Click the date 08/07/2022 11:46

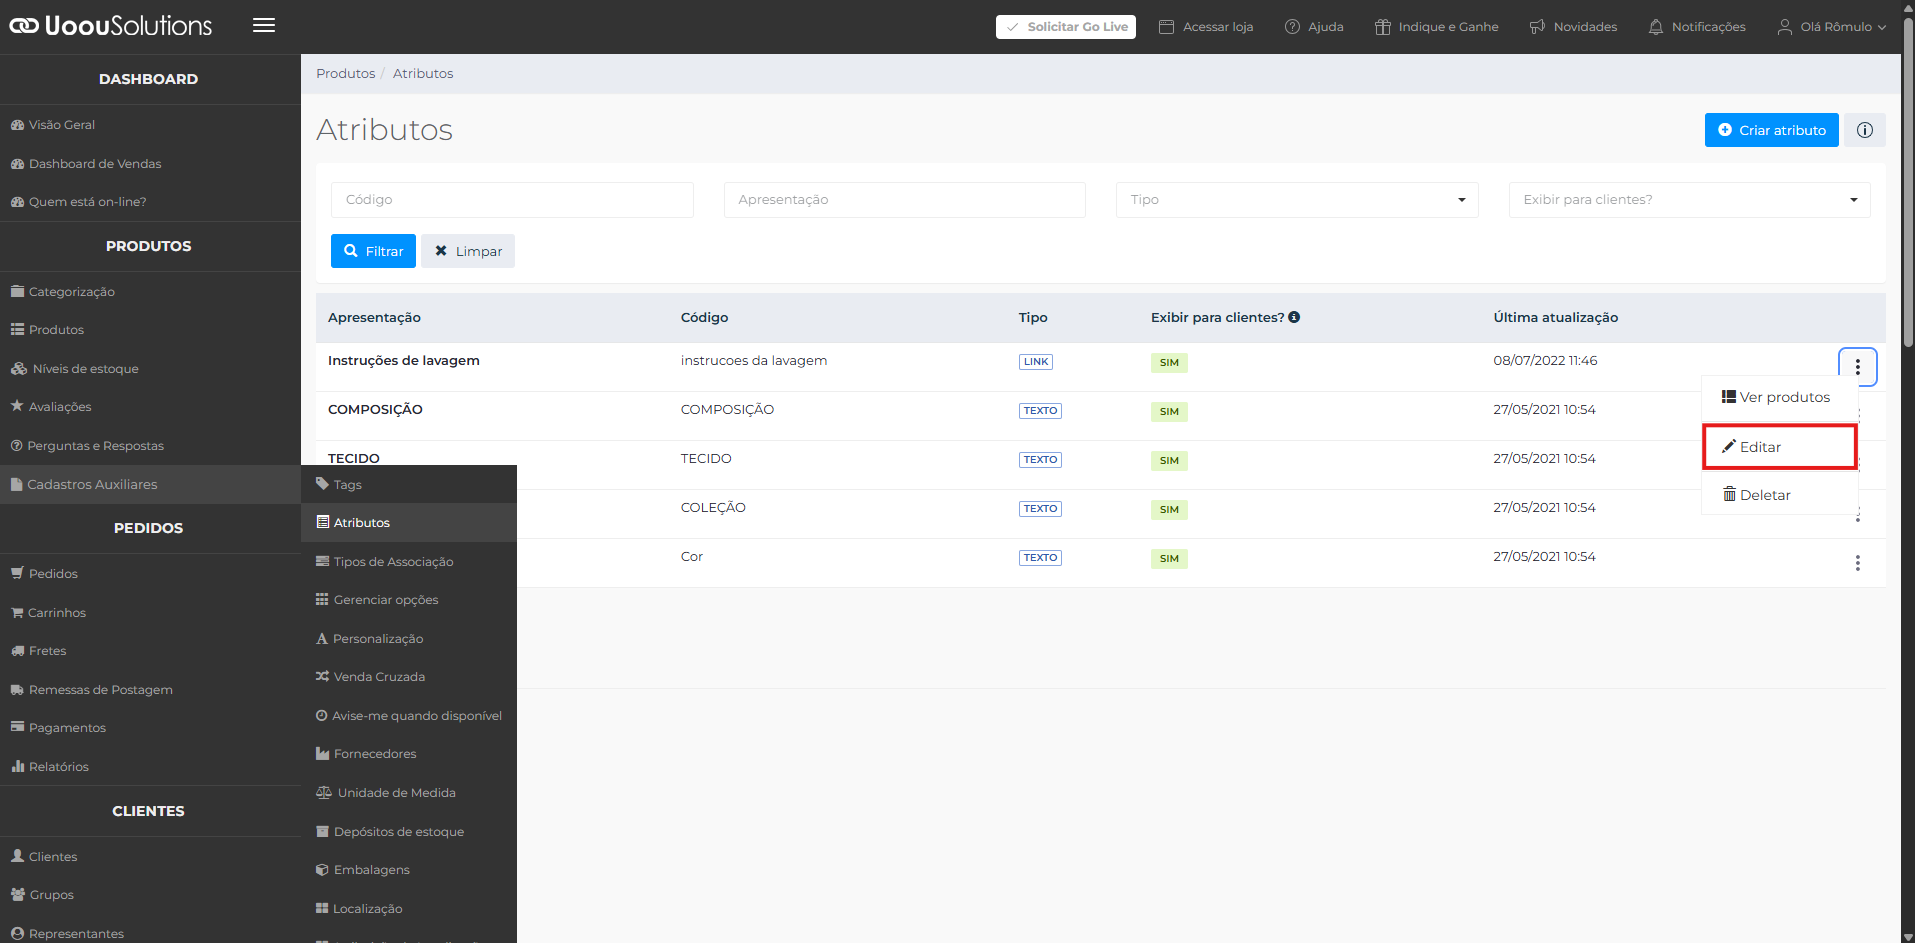pyautogui.click(x=1545, y=361)
